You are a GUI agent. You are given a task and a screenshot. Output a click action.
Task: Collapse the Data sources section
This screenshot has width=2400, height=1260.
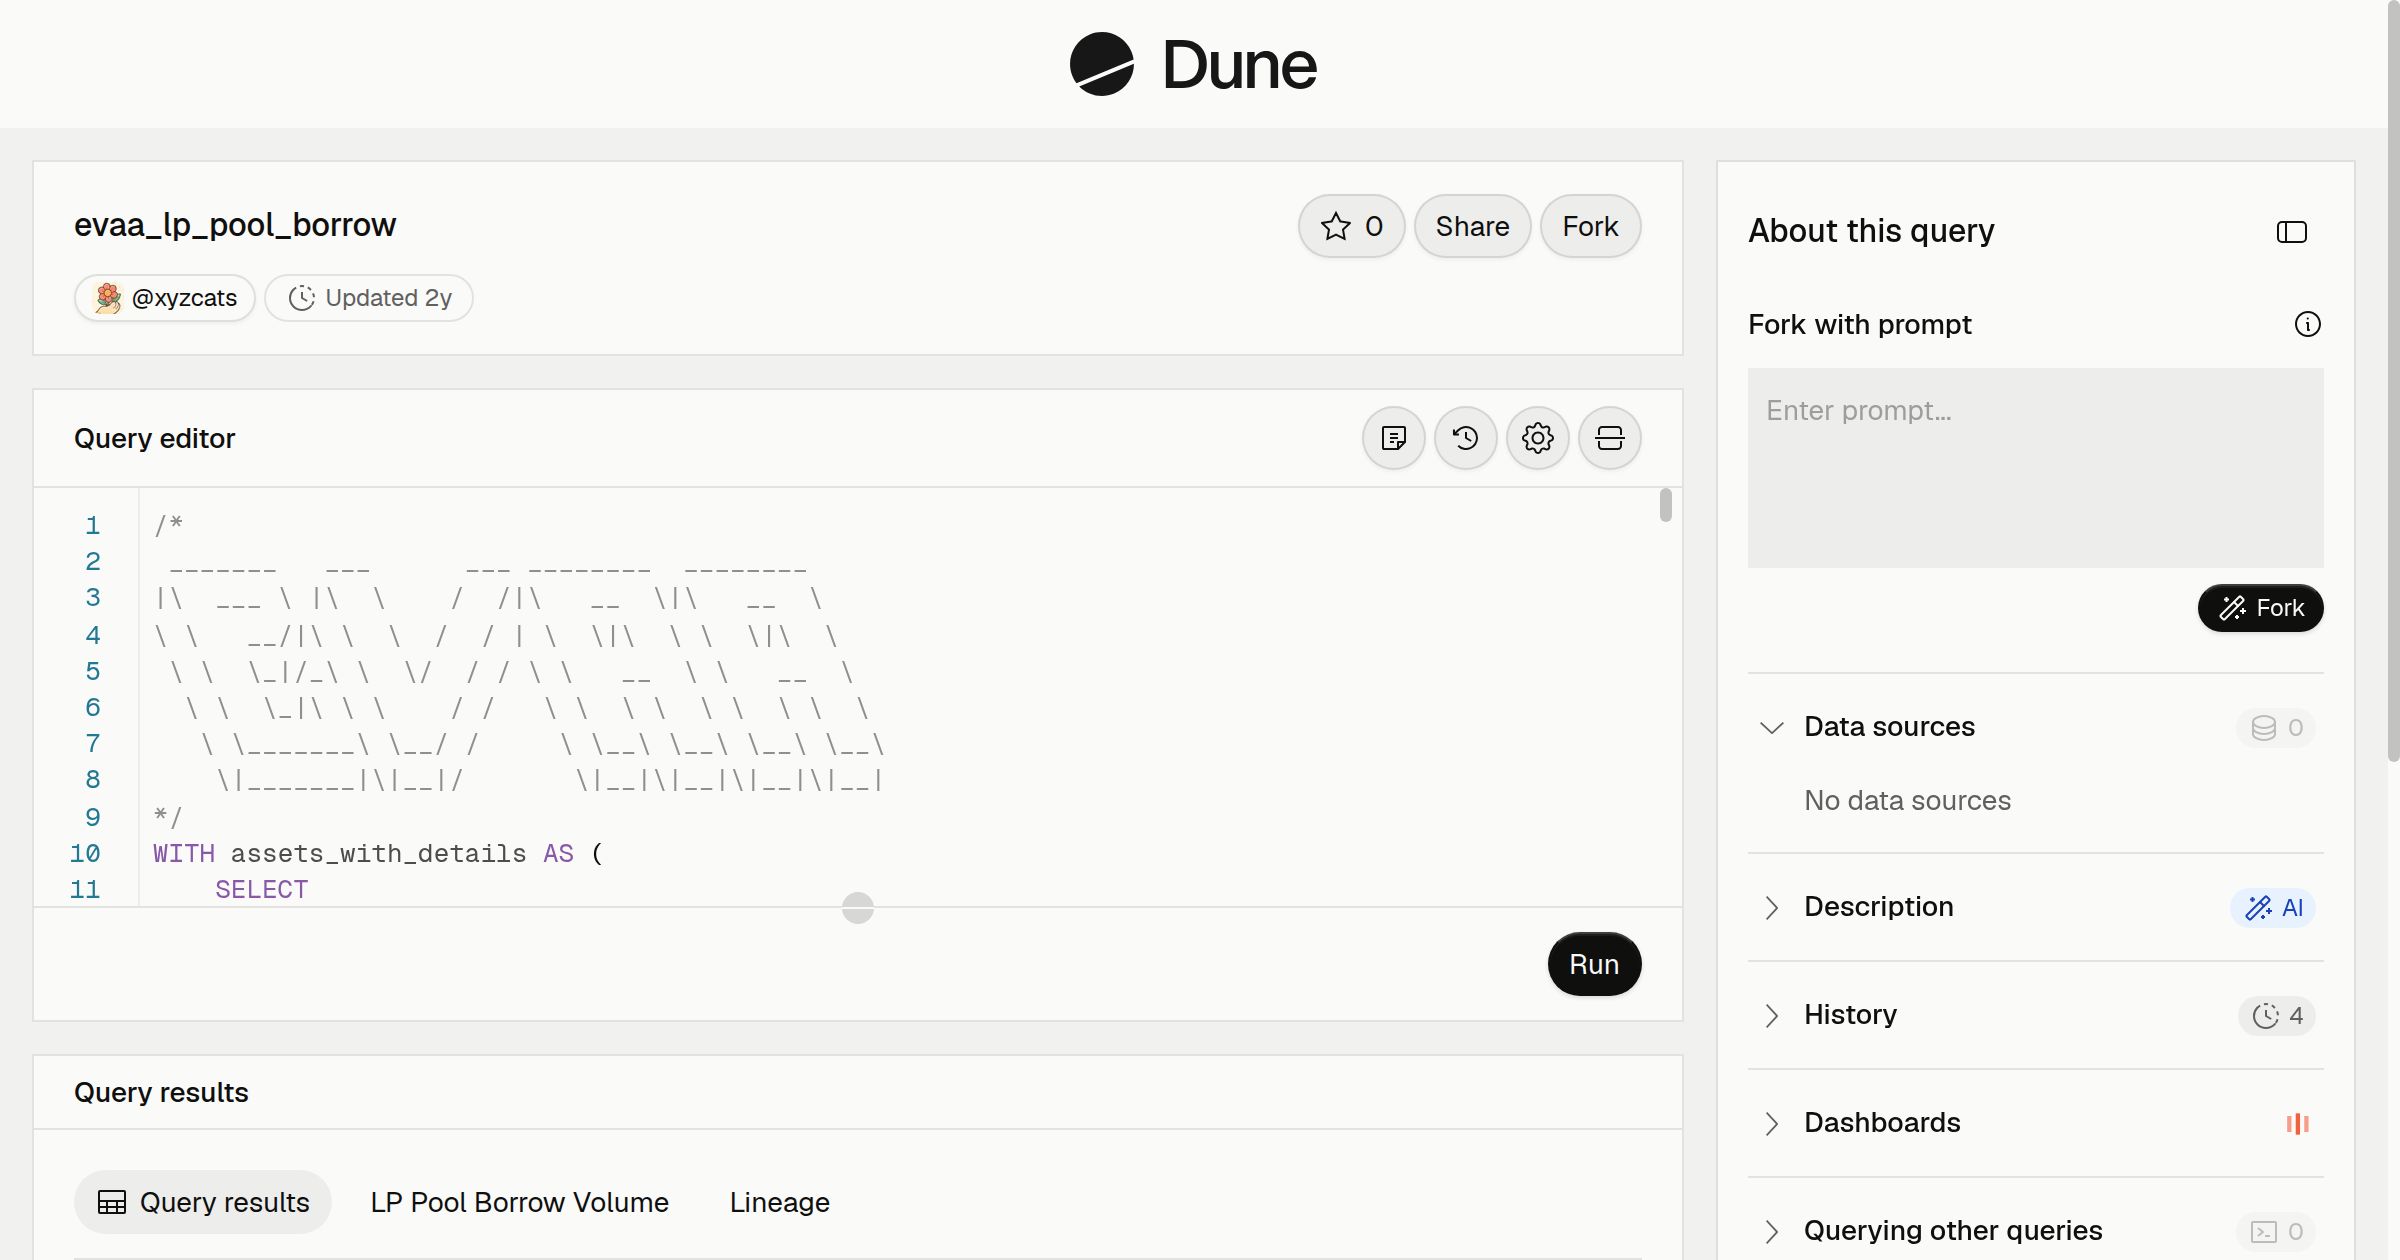pyautogui.click(x=1771, y=727)
